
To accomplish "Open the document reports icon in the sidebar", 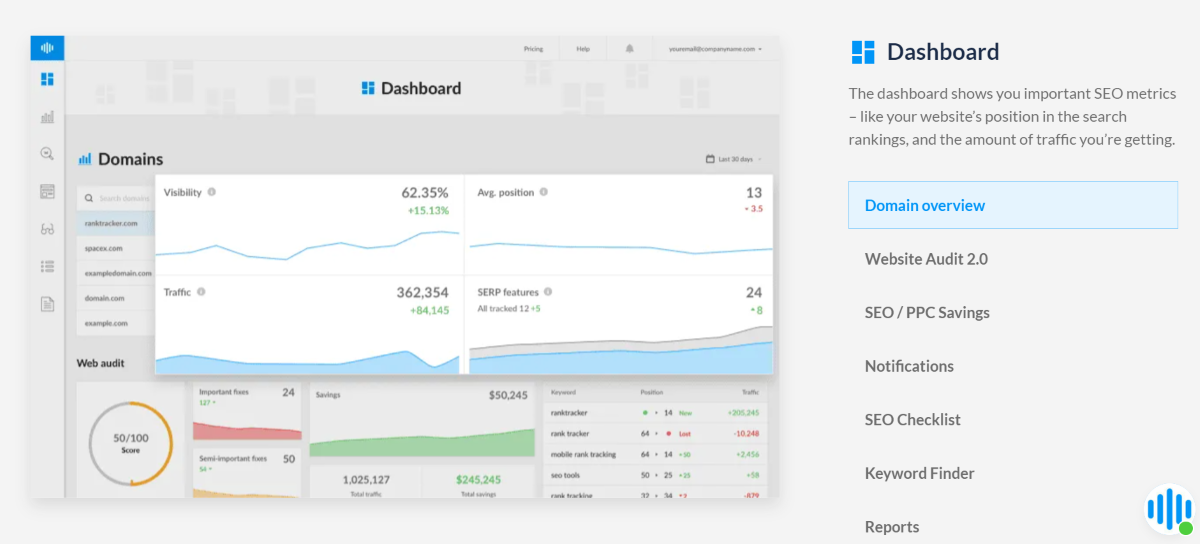I will click(x=47, y=304).
